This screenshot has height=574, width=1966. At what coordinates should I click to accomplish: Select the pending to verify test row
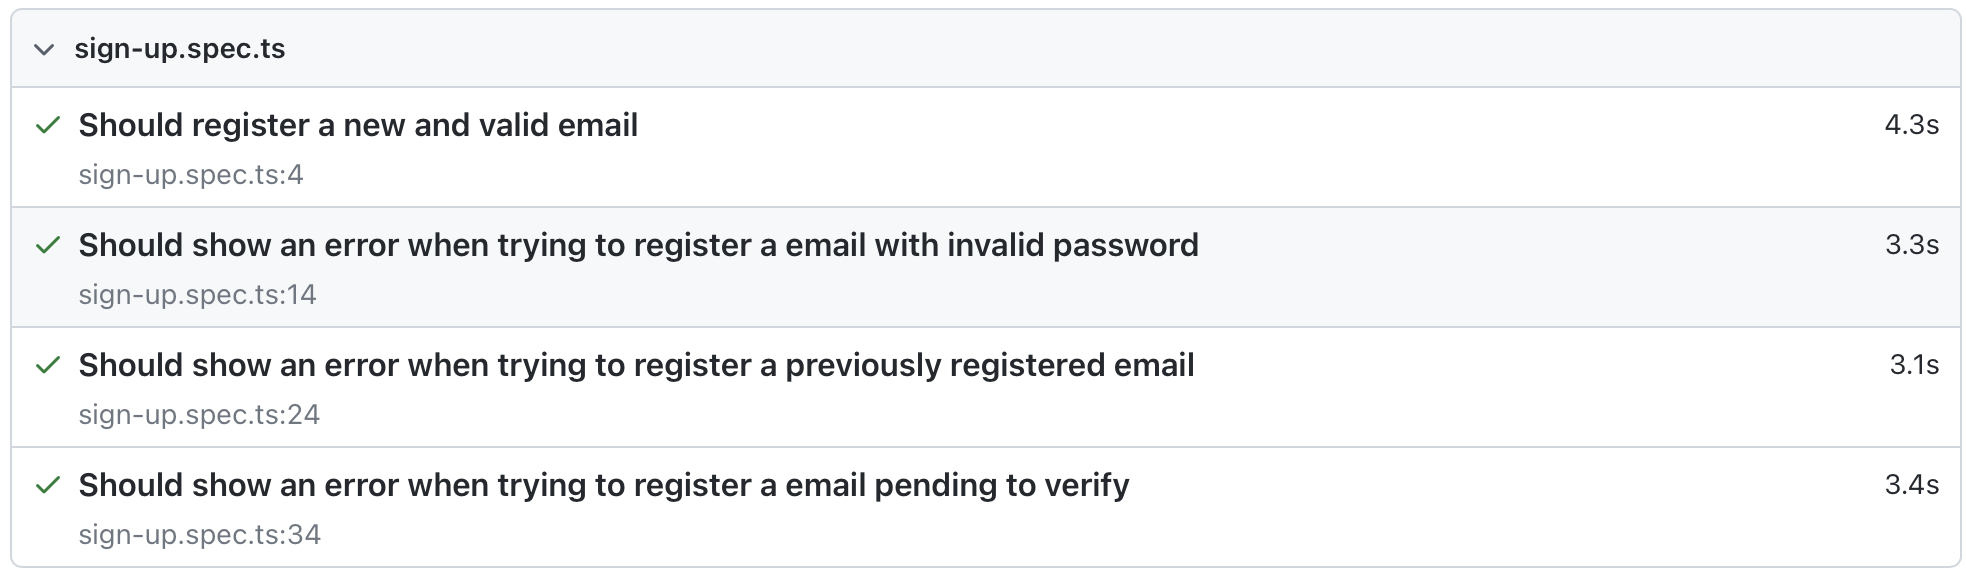point(986,507)
